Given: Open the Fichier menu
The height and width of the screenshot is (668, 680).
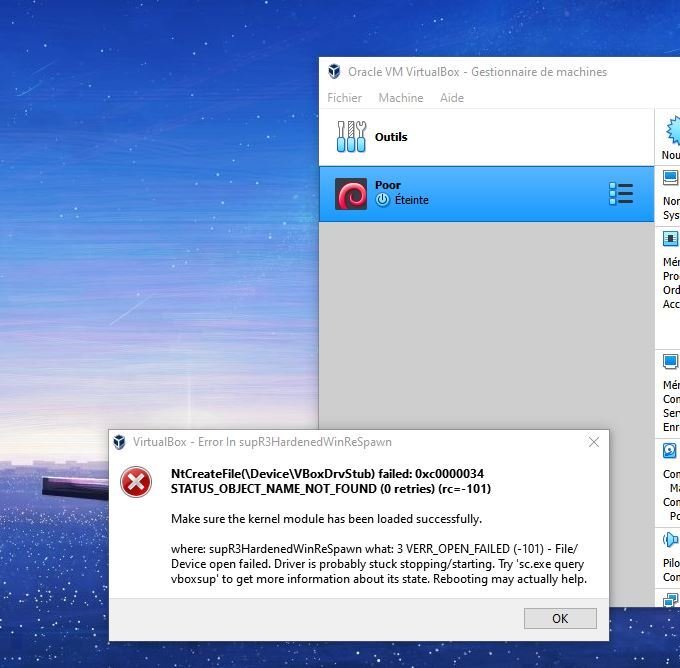Looking at the screenshot, I should coord(344,98).
